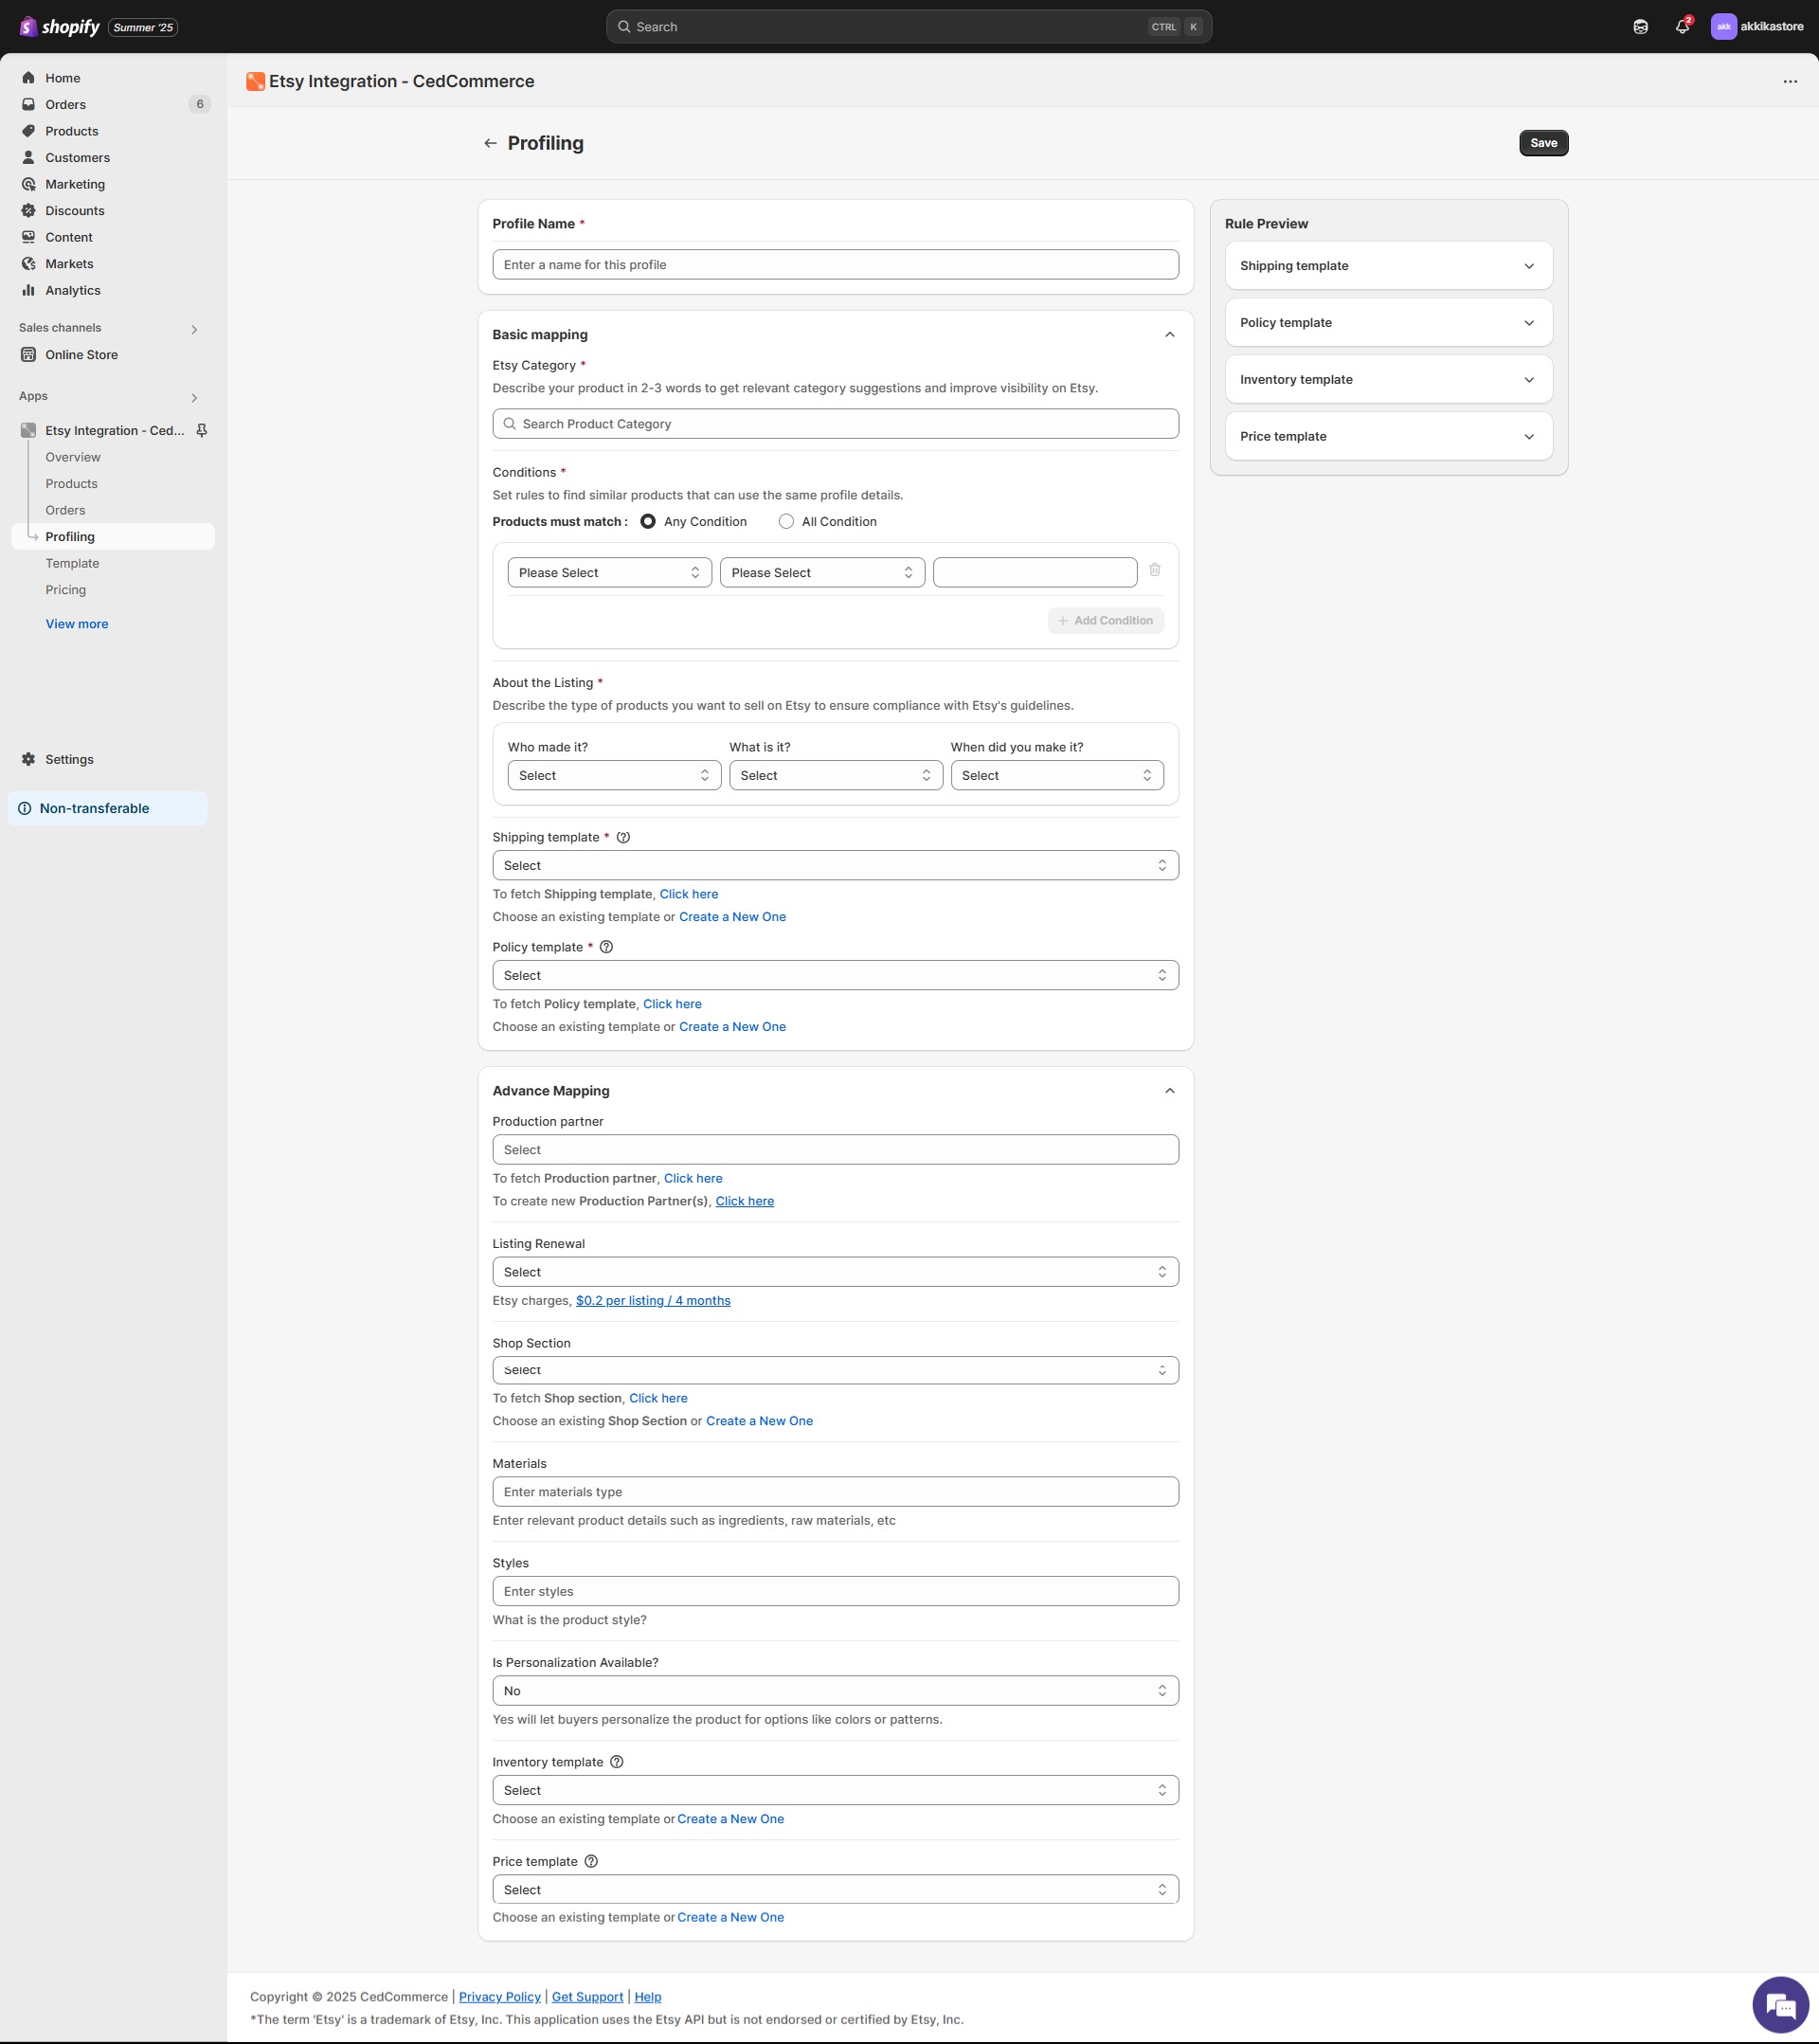Click the $0.2 per listing / 4 months link
Viewport: 1819px width, 2044px height.
point(653,1301)
